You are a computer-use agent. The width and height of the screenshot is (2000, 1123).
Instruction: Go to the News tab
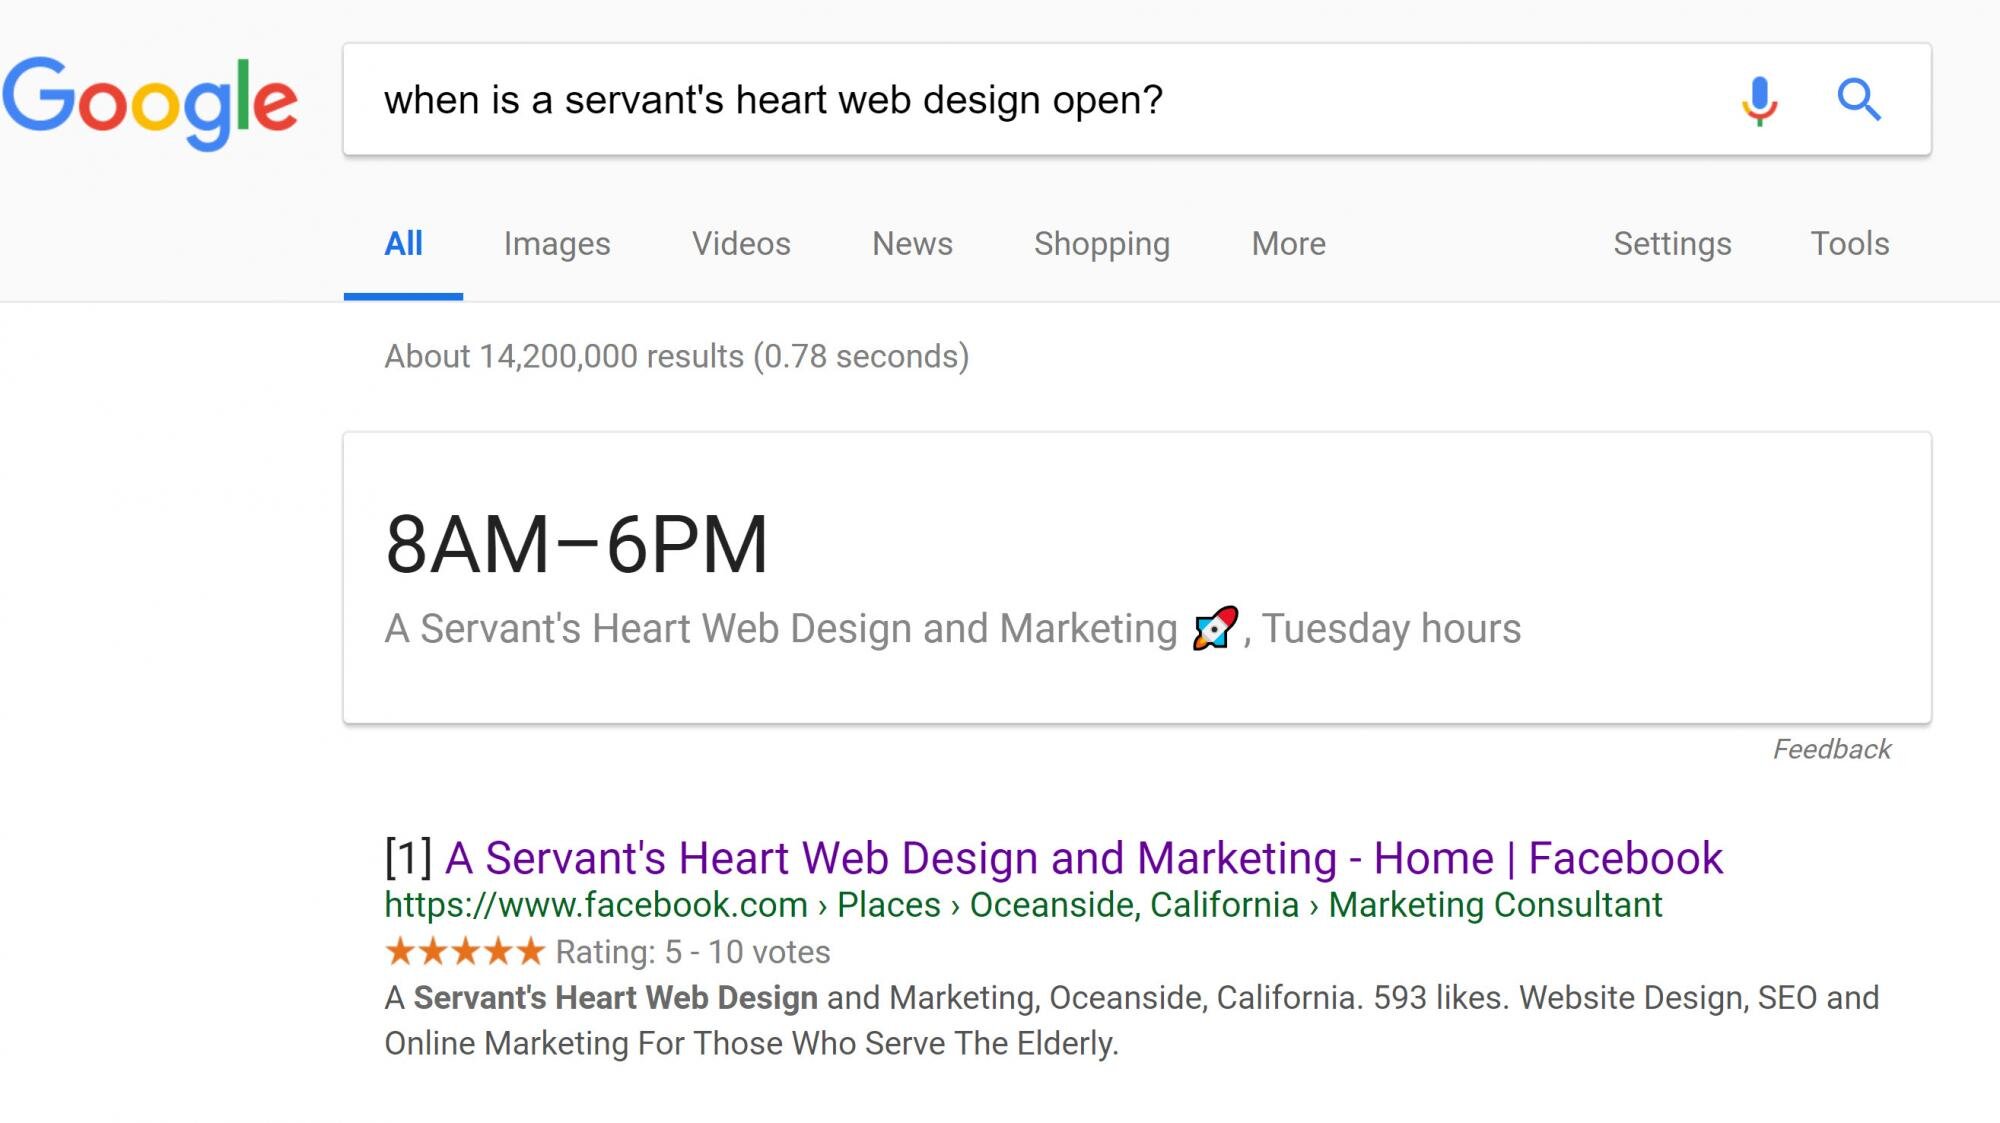tap(912, 244)
